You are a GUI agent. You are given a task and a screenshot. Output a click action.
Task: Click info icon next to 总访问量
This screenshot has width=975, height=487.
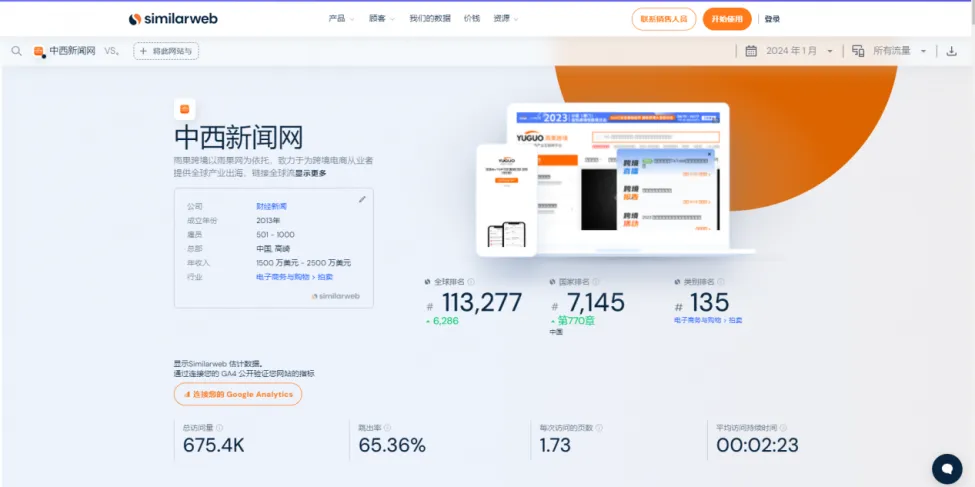219,428
